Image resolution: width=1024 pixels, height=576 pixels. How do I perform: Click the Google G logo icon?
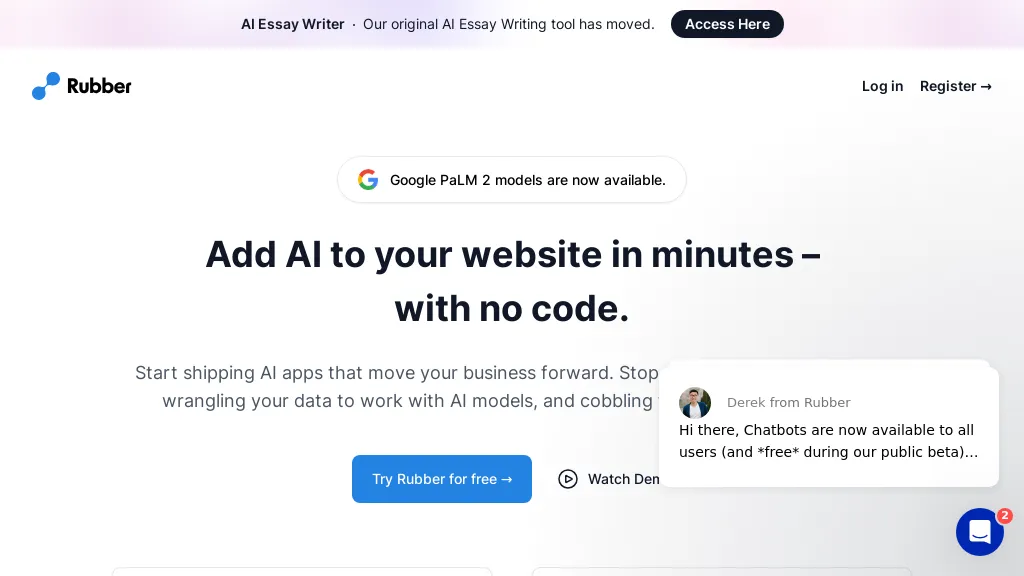(x=368, y=180)
